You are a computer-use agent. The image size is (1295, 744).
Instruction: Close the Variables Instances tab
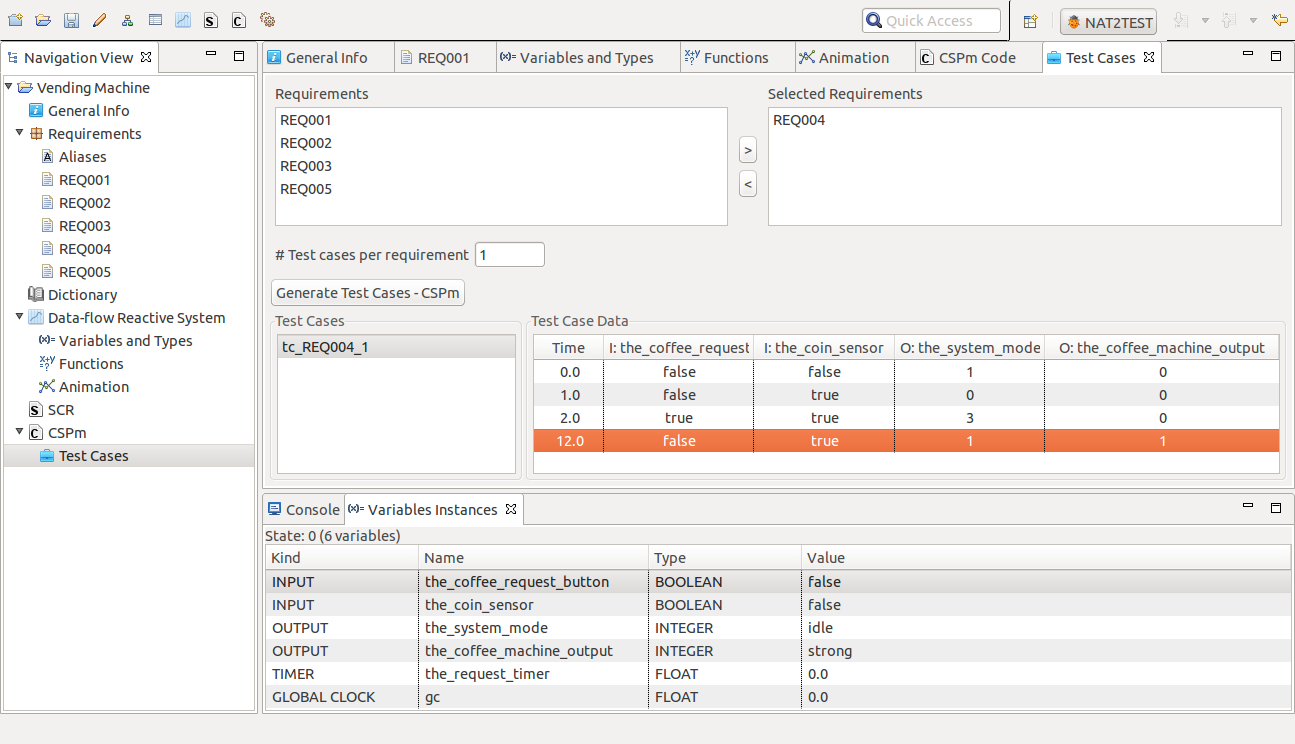tap(511, 509)
